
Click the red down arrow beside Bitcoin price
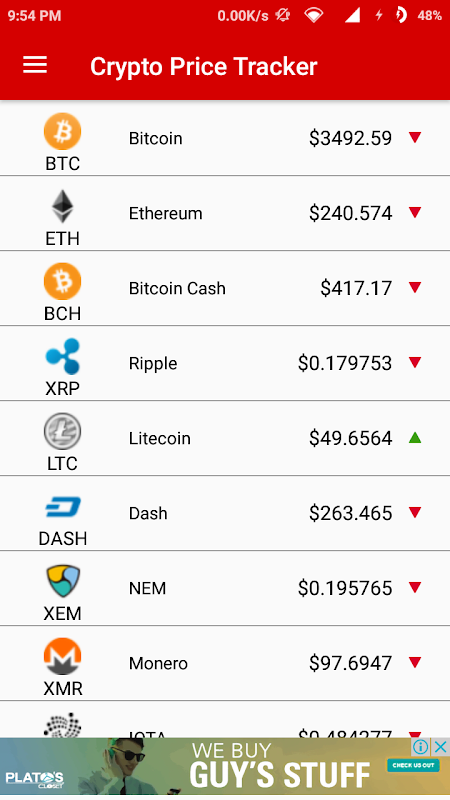tap(415, 137)
